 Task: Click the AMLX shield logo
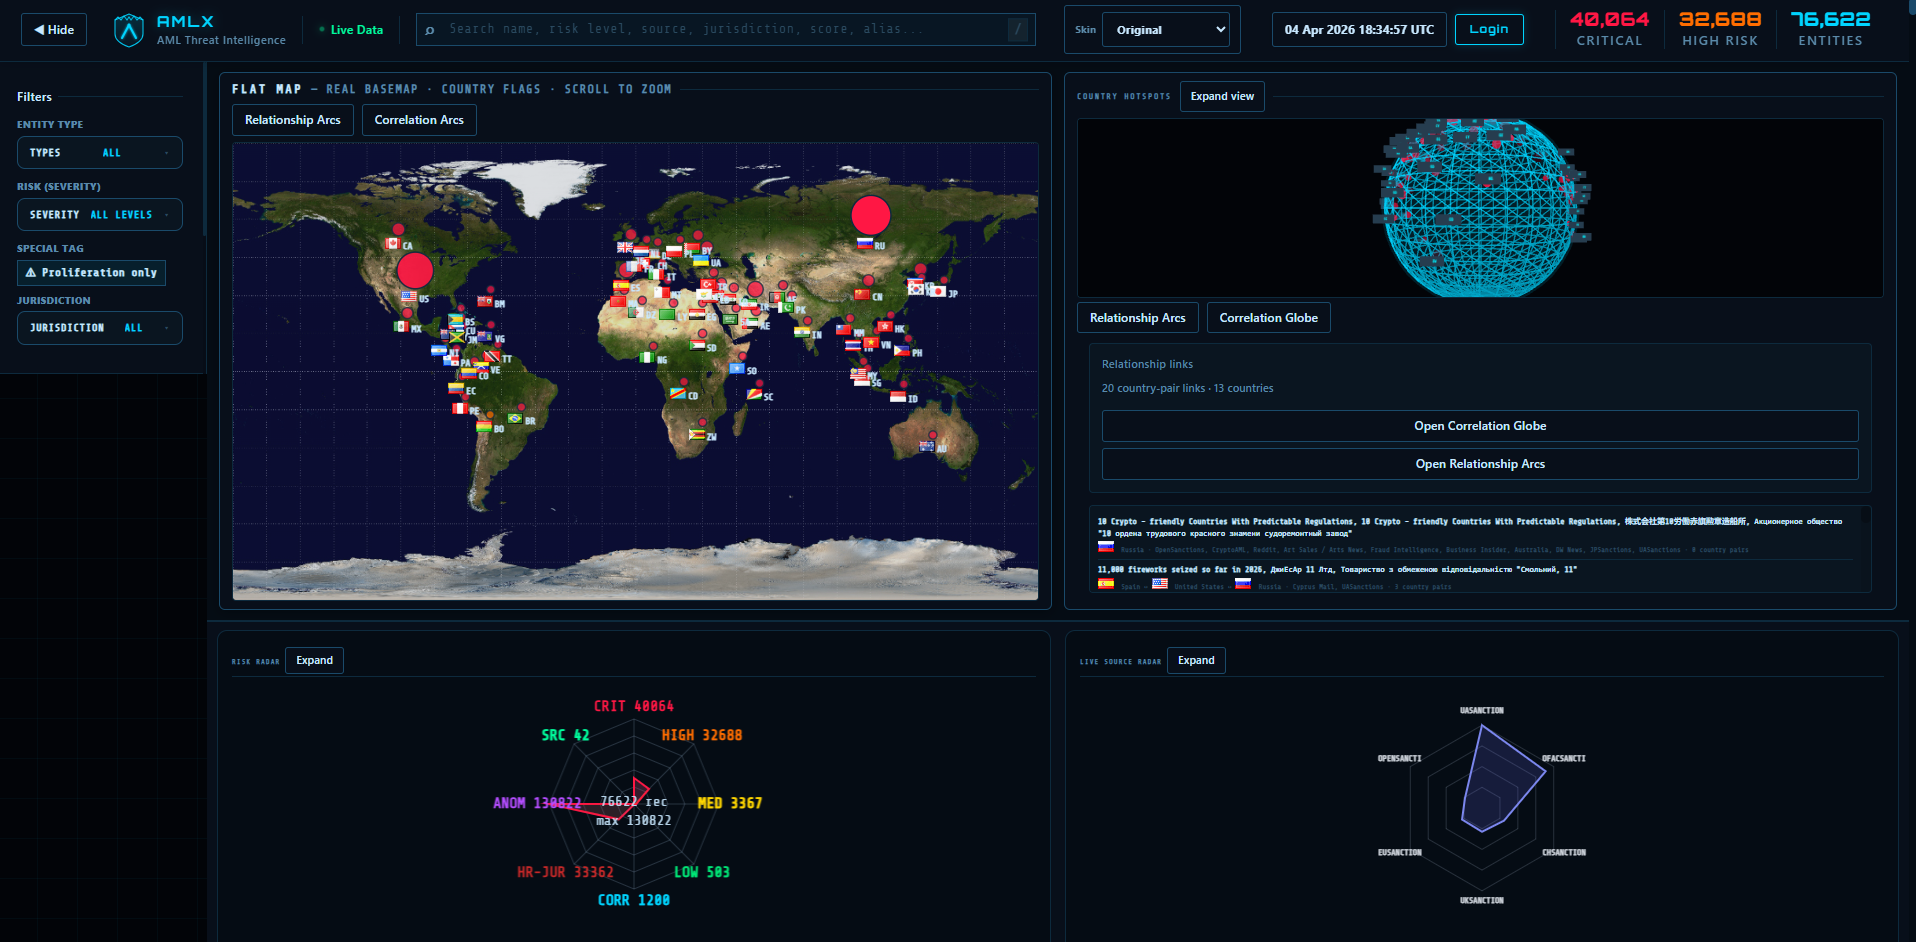[x=129, y=28]
